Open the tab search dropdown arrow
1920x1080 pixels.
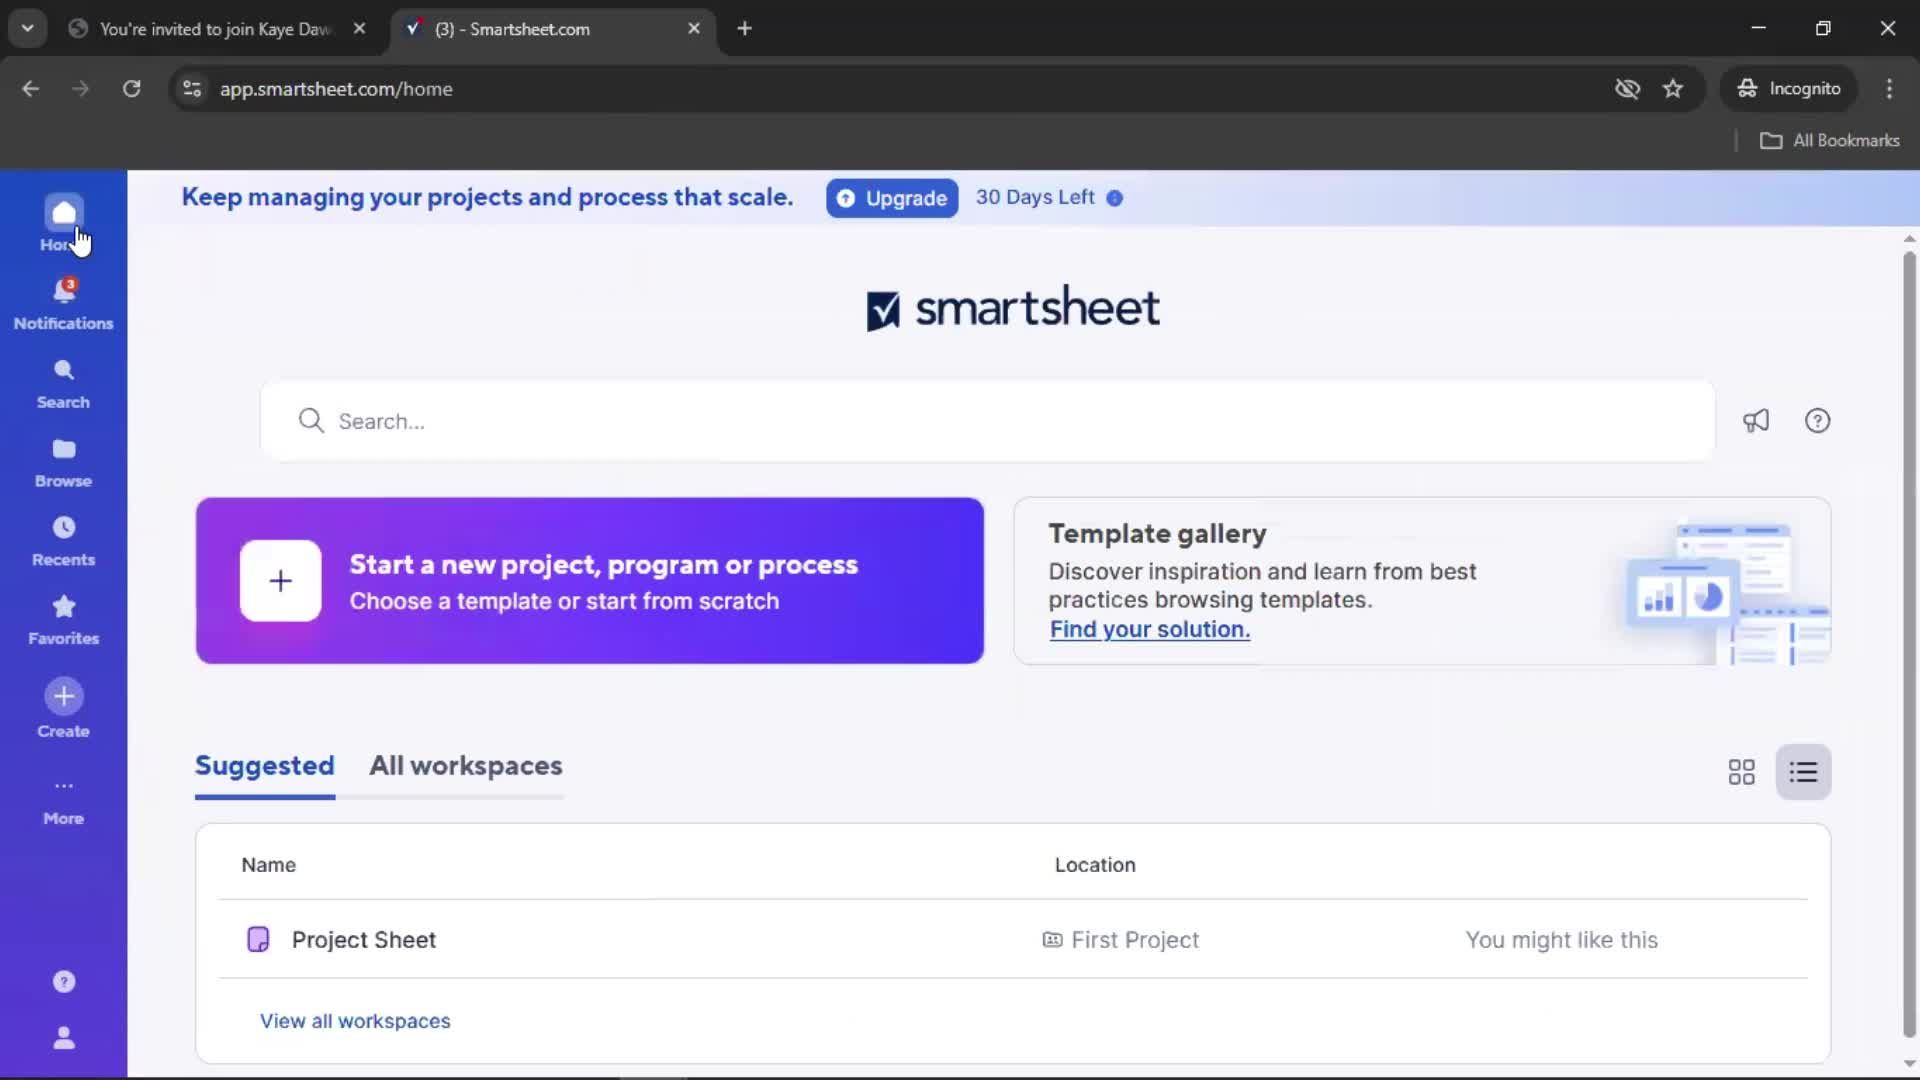[27, 28]
